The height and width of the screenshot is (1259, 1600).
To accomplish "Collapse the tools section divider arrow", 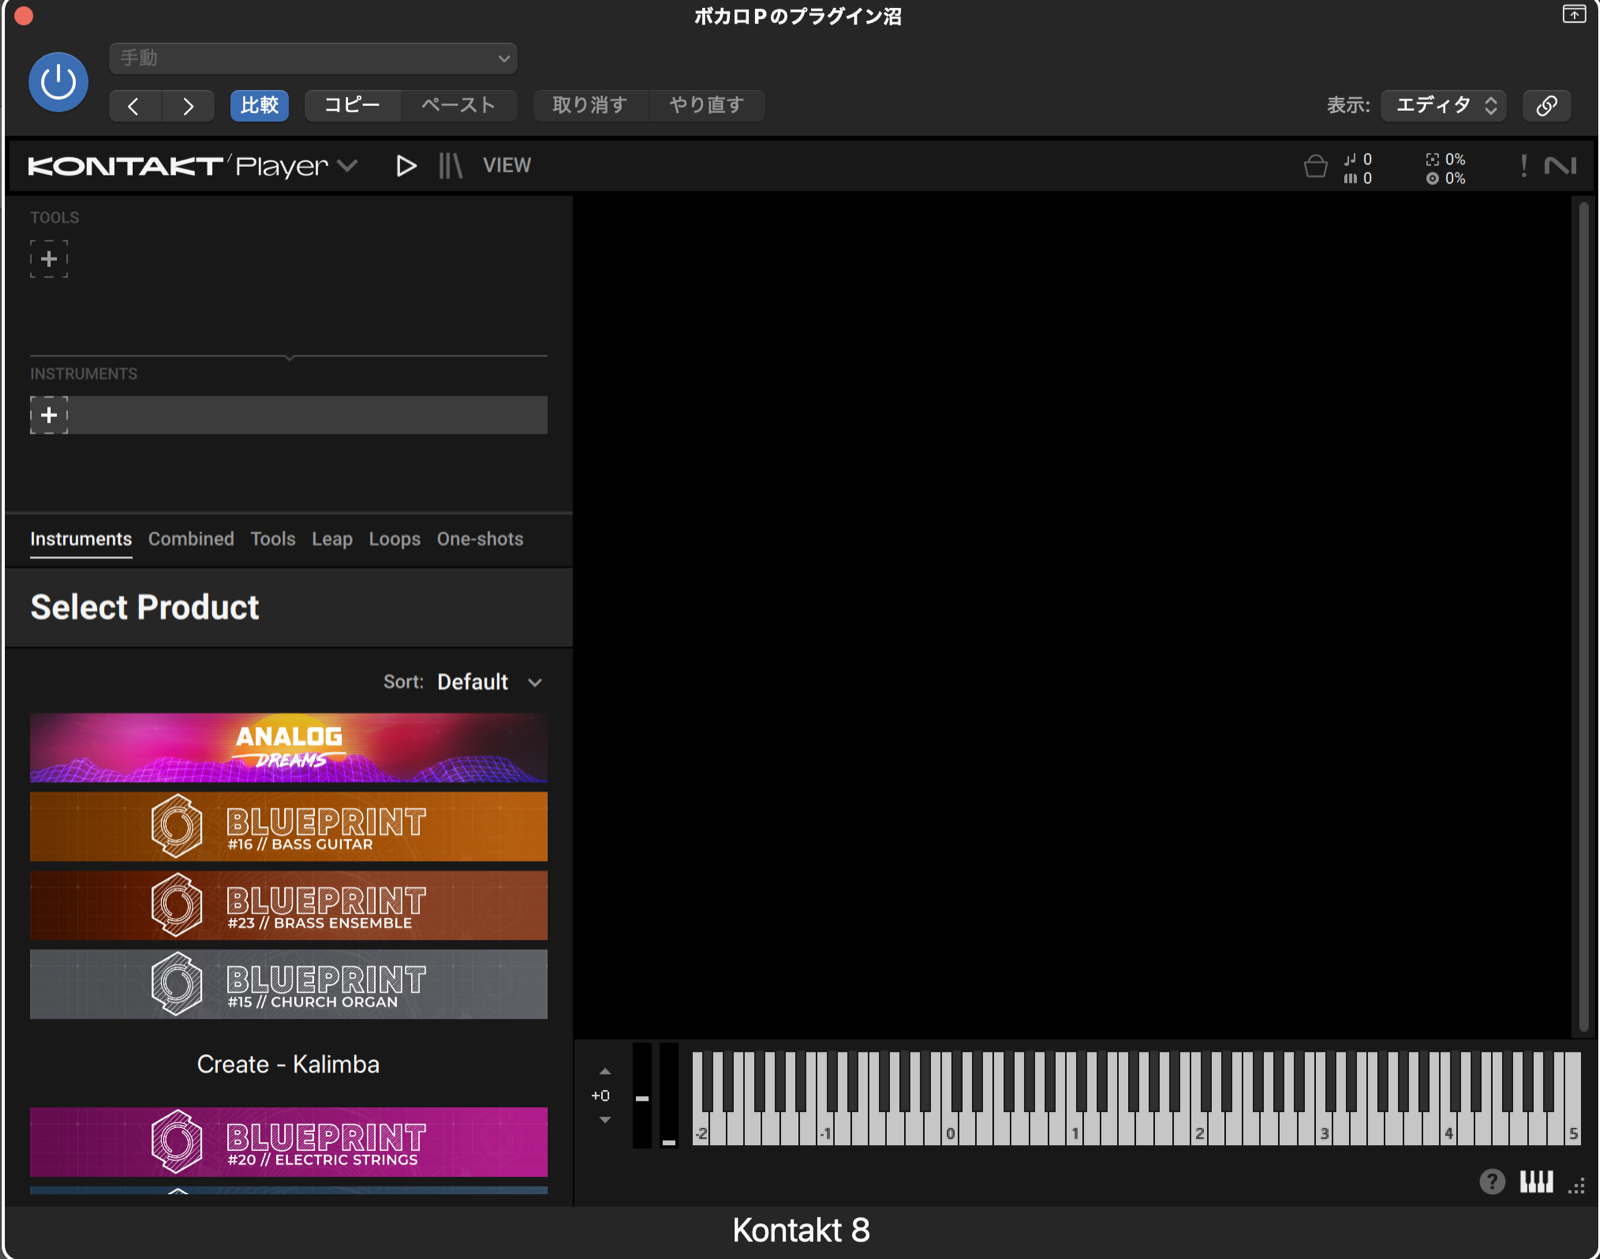I will [x=289, y=357].
